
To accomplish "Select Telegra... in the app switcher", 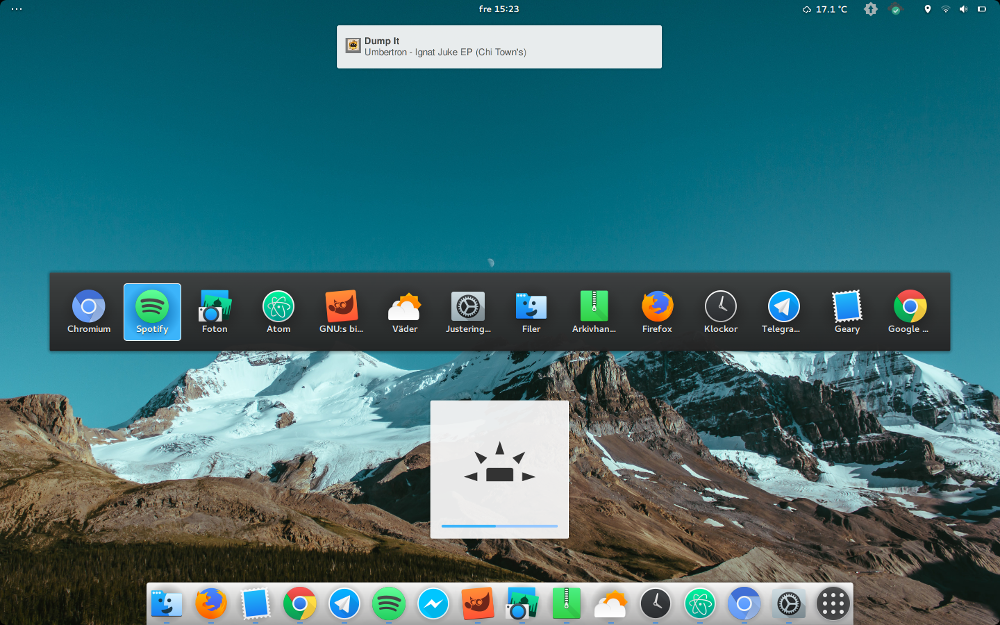I will (783, 312).
